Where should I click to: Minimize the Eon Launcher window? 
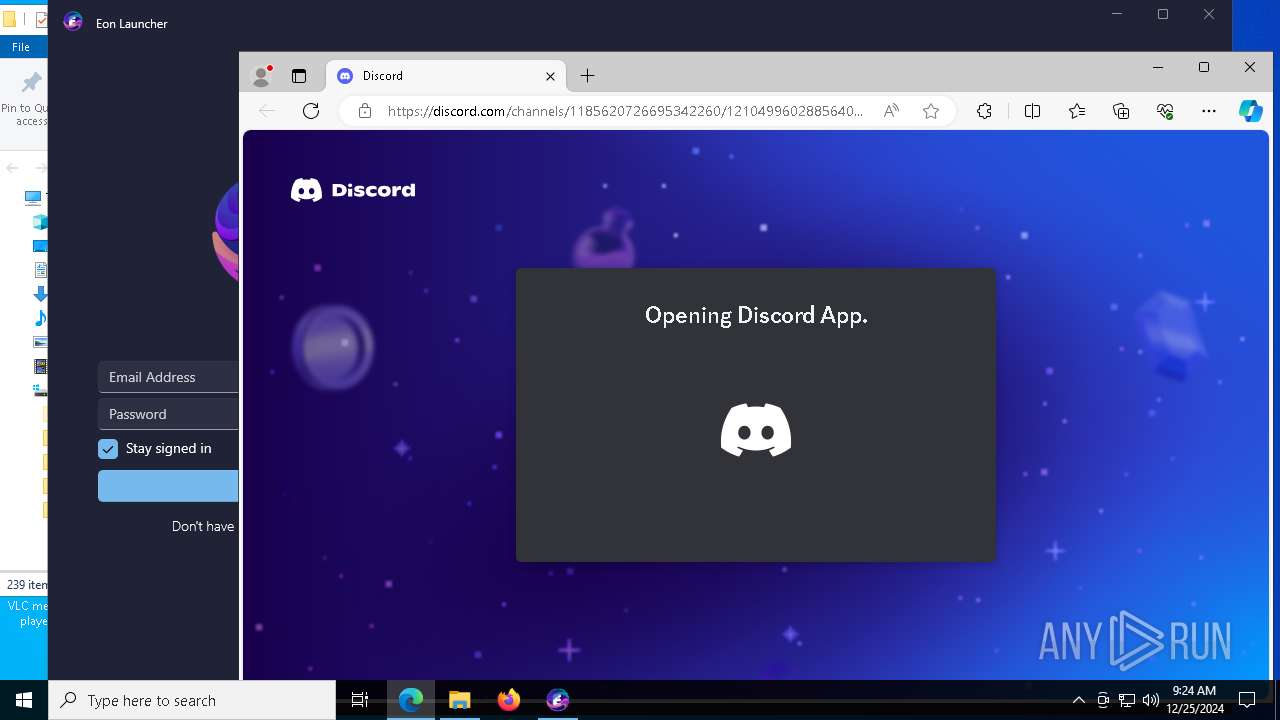(x=1117, y=14)
